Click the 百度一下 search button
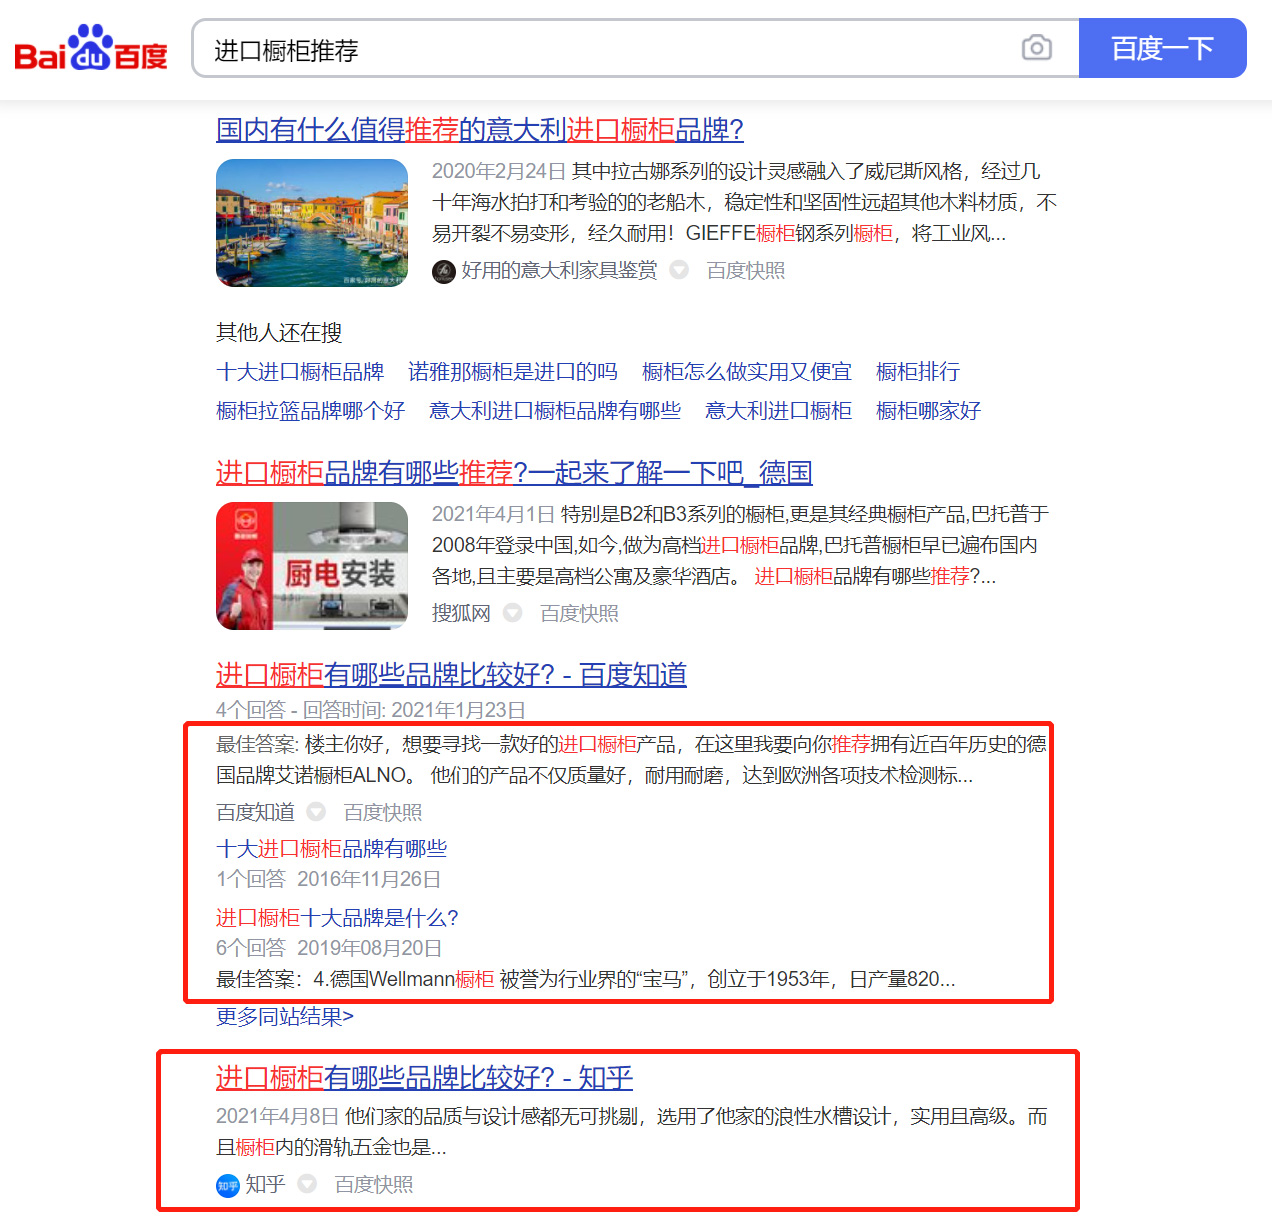Viewport: 1272px width, 1228px height. (1162, 48)
